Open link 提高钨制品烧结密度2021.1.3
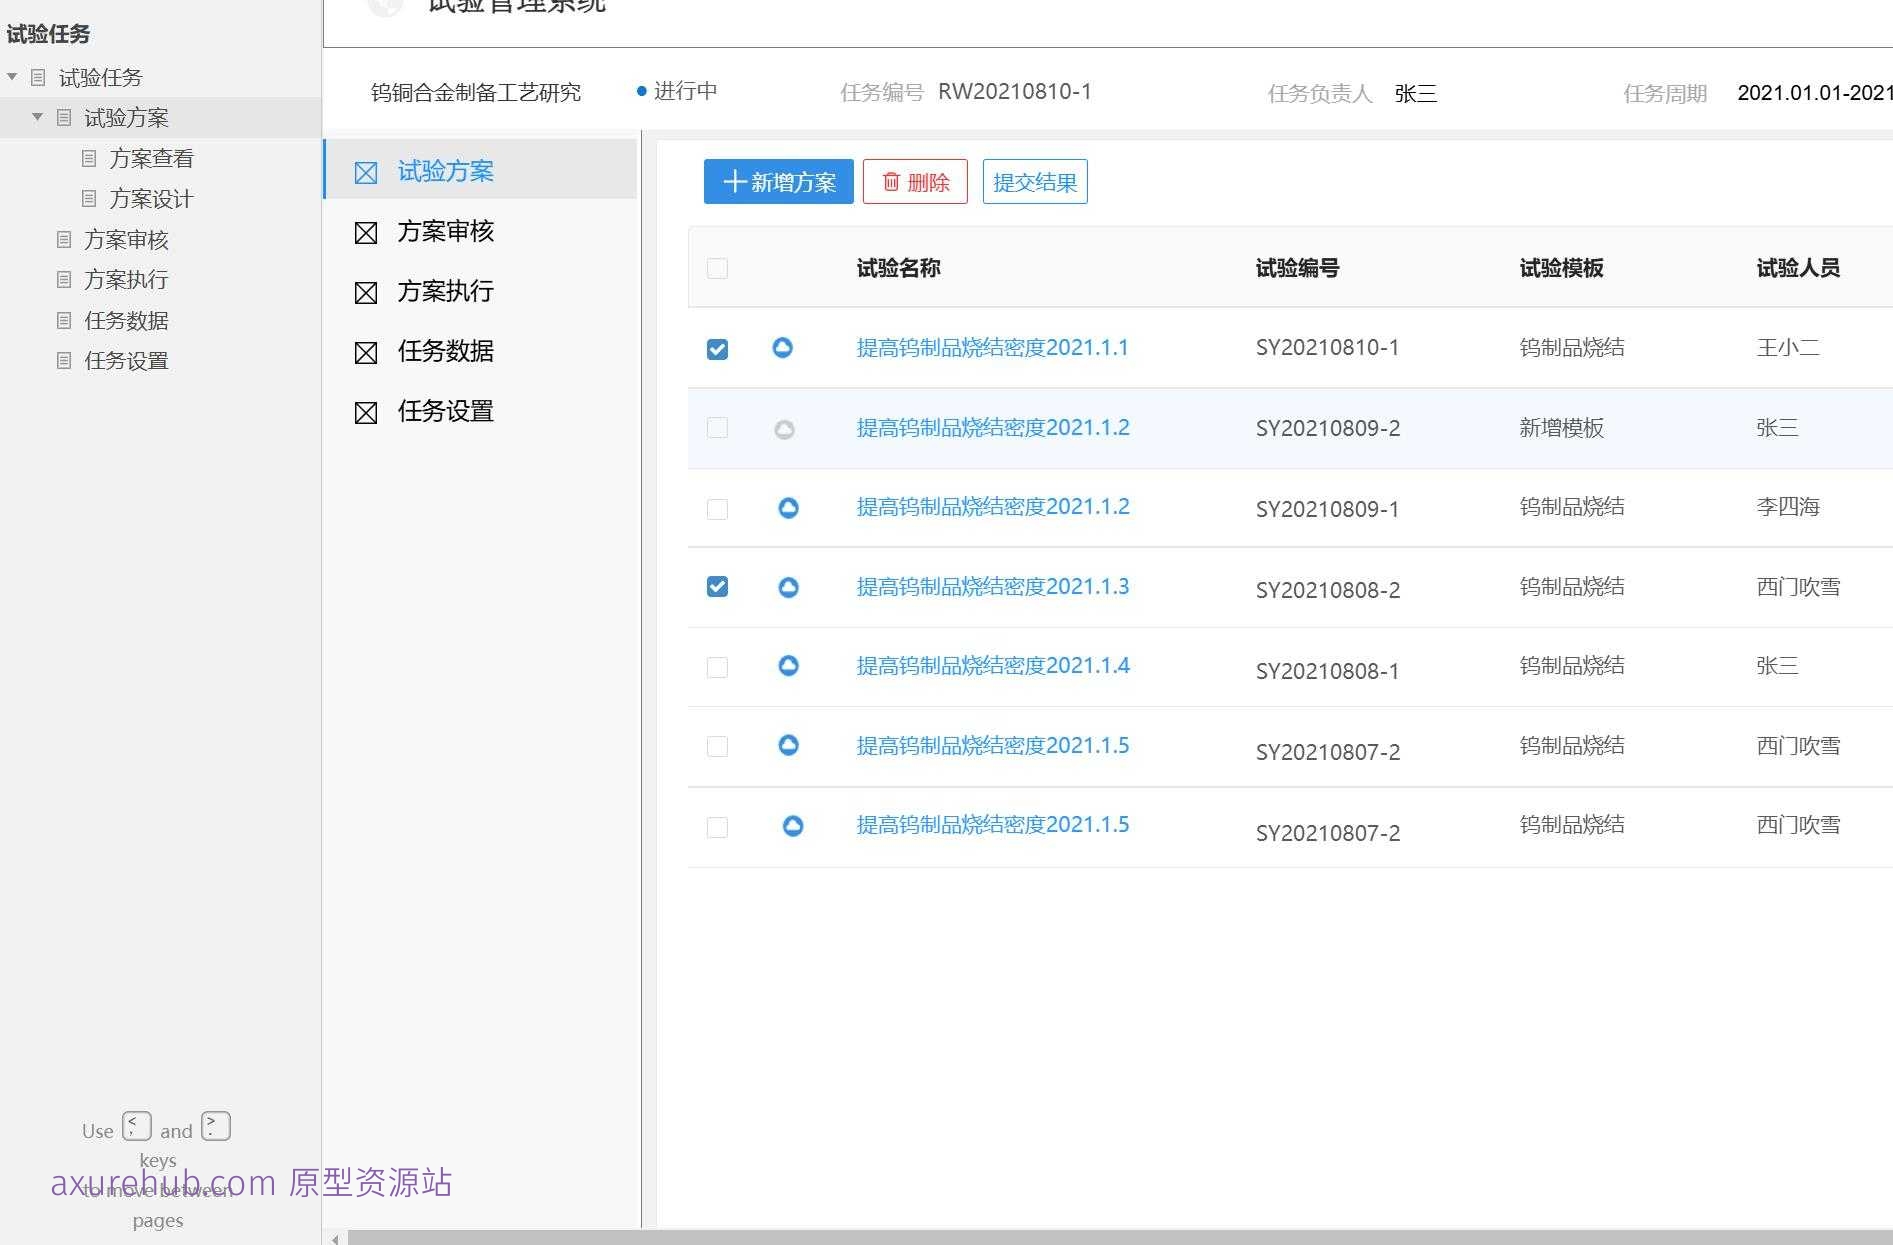The width and height of the screenshot is (1893, 1245). [992, 586]
